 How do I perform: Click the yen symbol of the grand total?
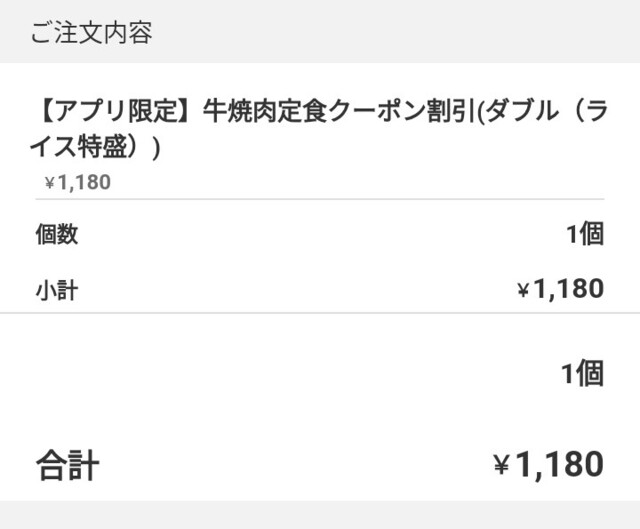pos(502,465)
